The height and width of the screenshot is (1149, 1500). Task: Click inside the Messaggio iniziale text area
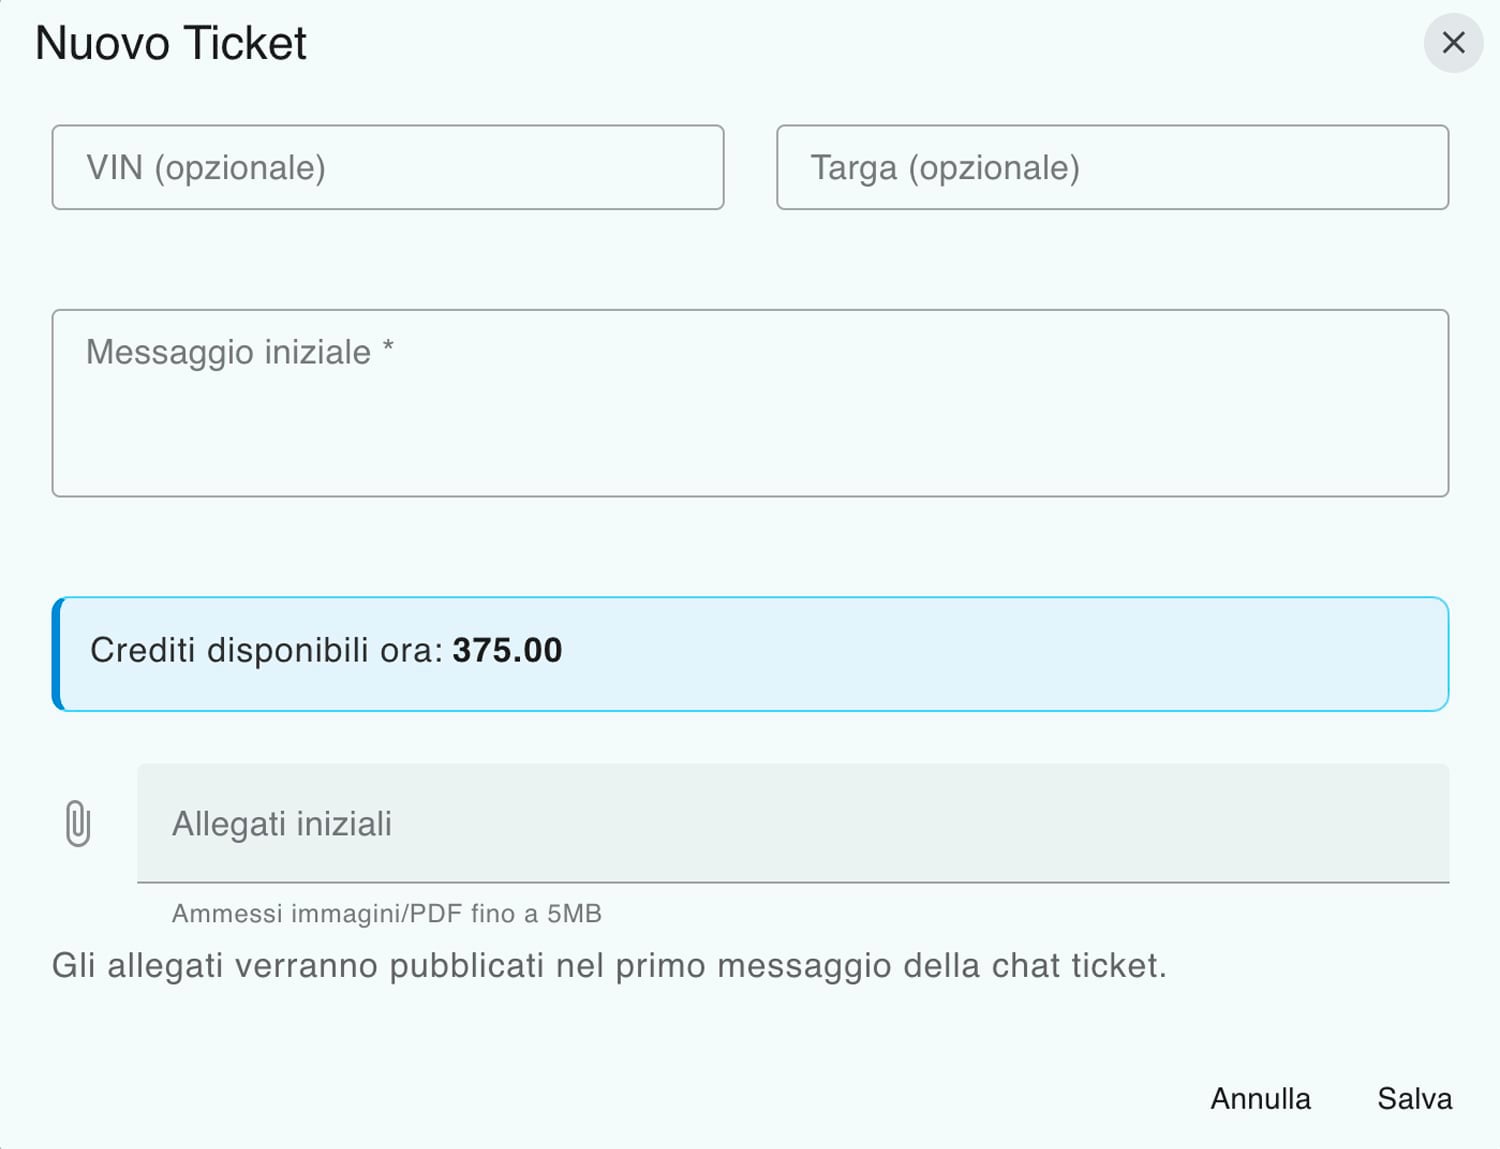tap(750, 403)
